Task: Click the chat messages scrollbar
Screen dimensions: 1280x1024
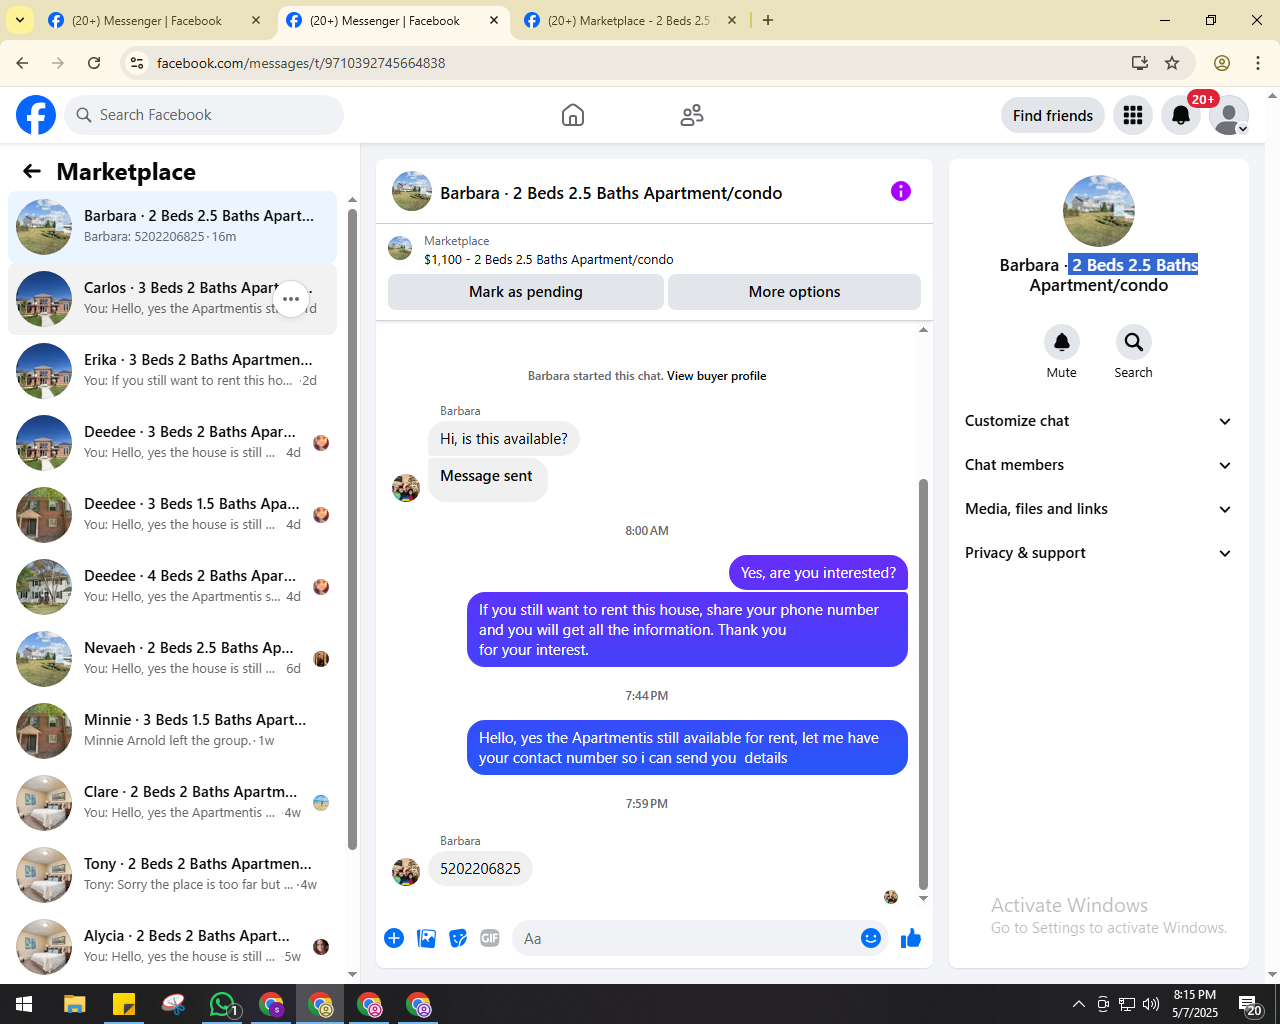Action: click(923, 684)
